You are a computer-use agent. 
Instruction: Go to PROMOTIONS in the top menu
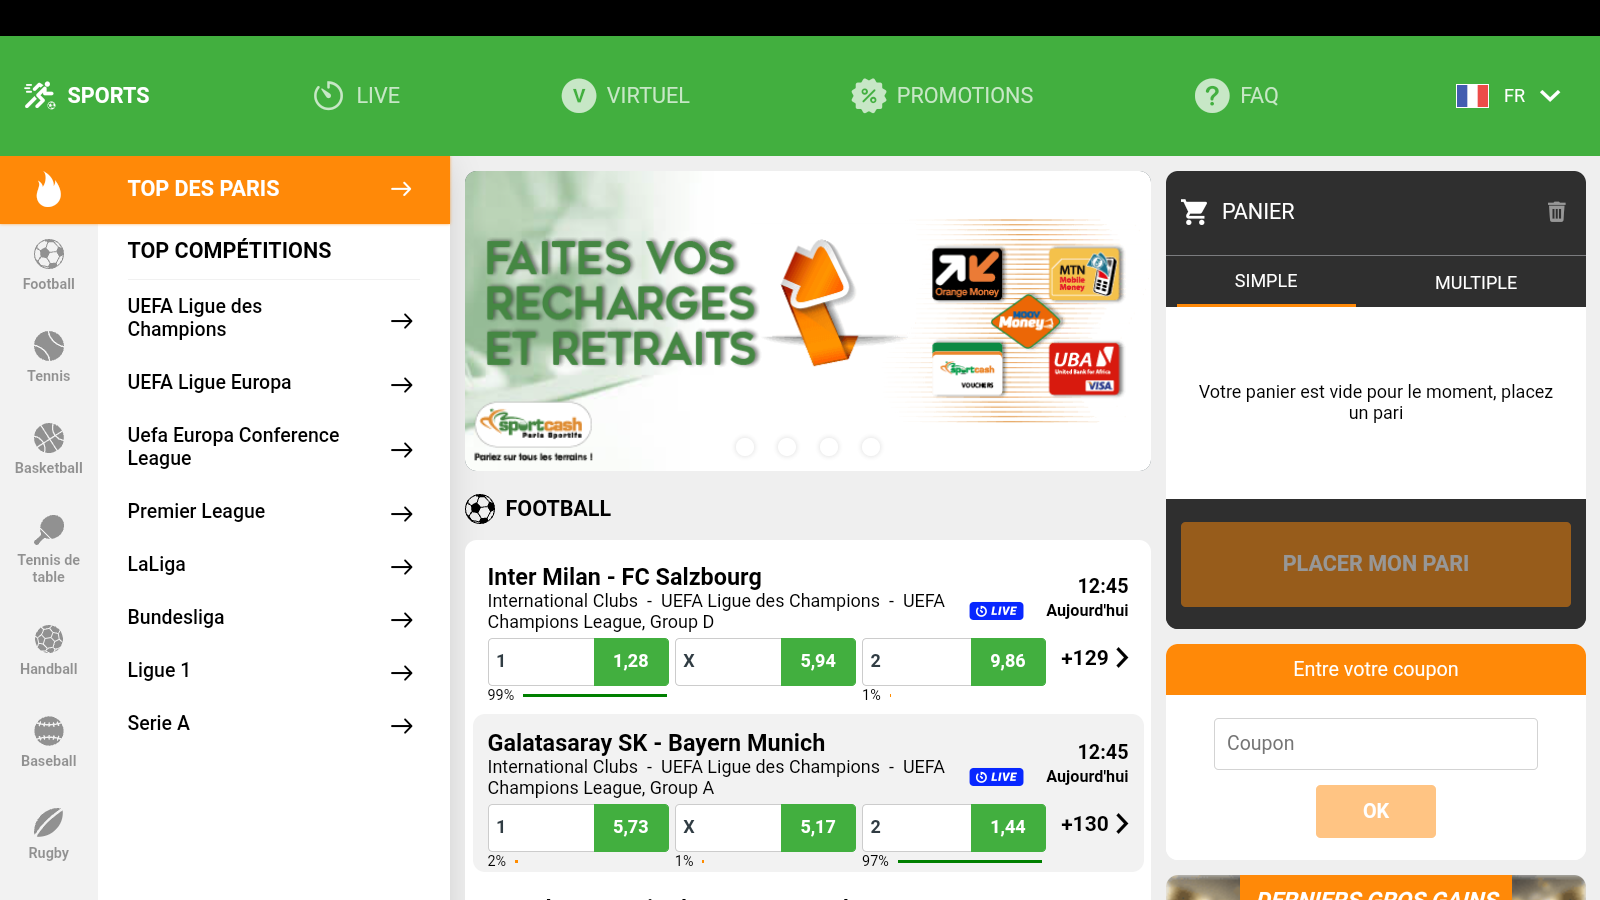942,96
